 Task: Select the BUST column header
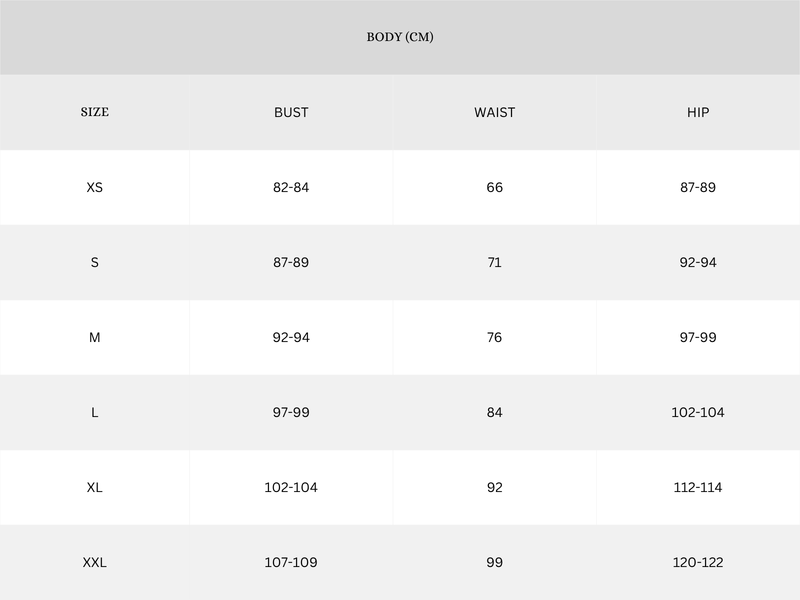291,112
